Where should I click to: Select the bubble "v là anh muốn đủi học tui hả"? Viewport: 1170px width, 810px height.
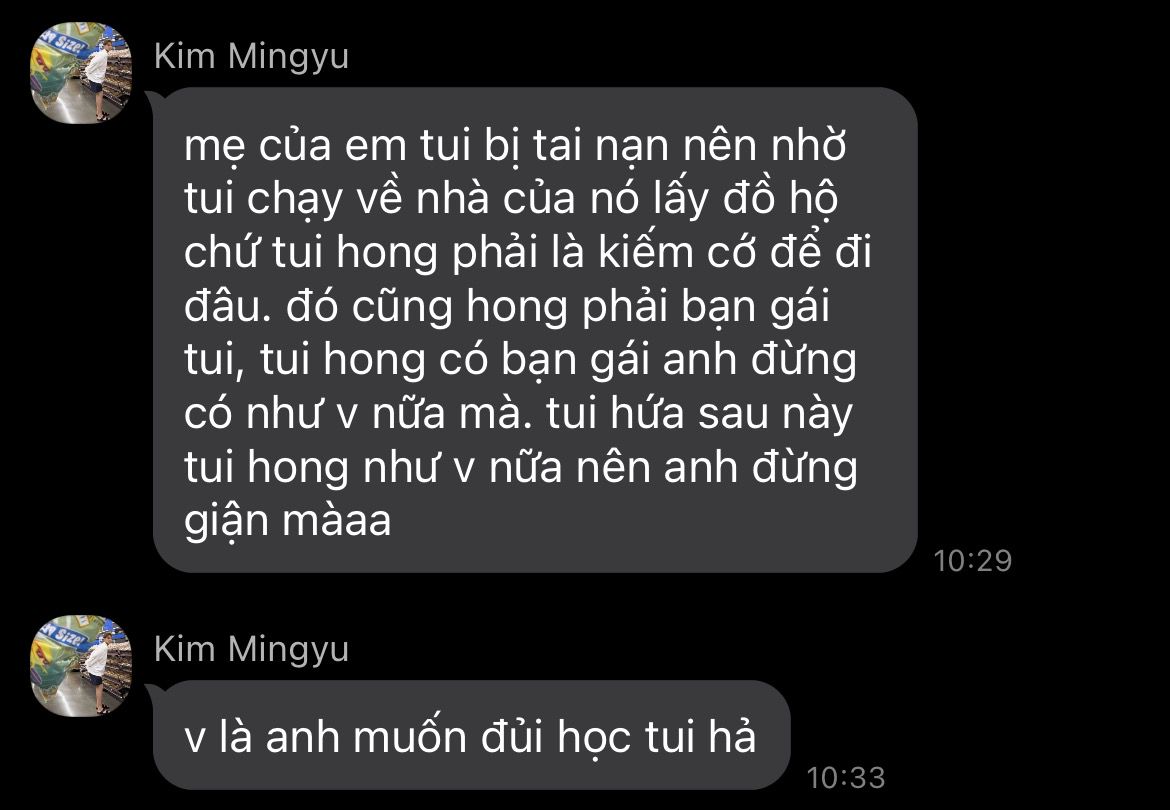(x=471, y=735)
